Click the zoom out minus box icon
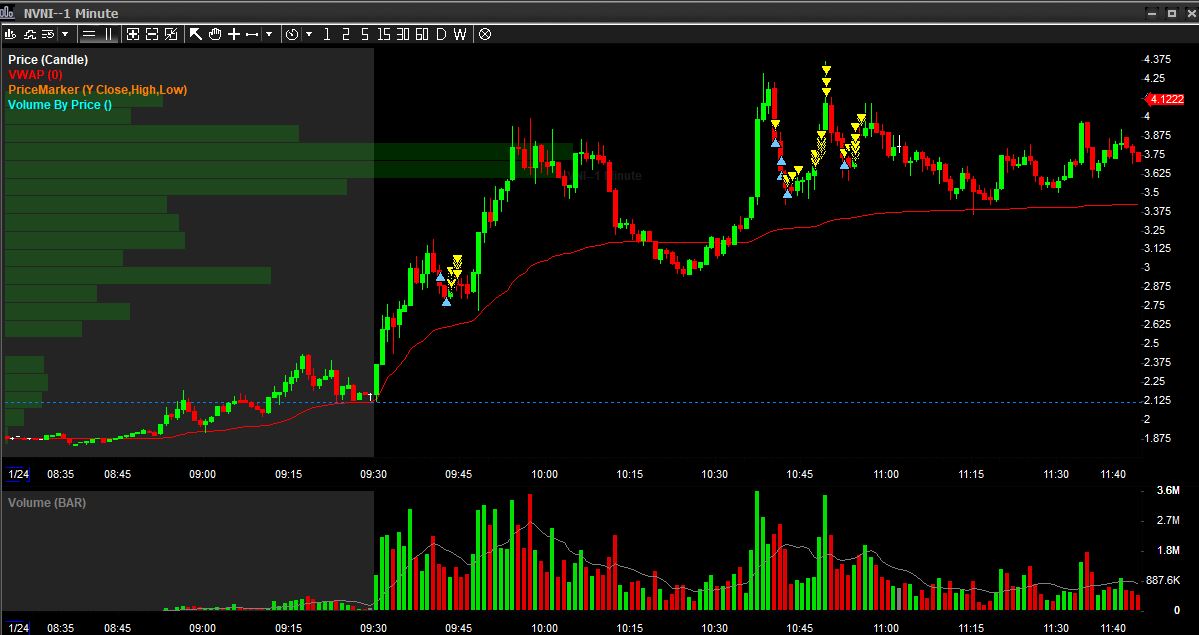This screenshot has width=1199, height=635. pos(151,34)
